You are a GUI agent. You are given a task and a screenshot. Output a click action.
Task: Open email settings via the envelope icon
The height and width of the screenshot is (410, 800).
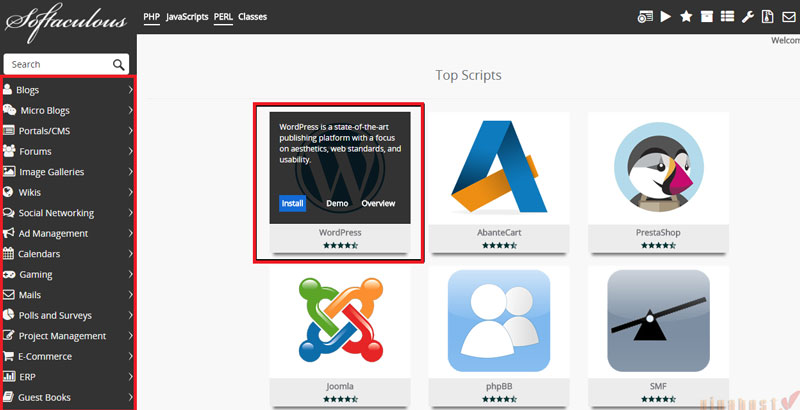coord(789,17)
